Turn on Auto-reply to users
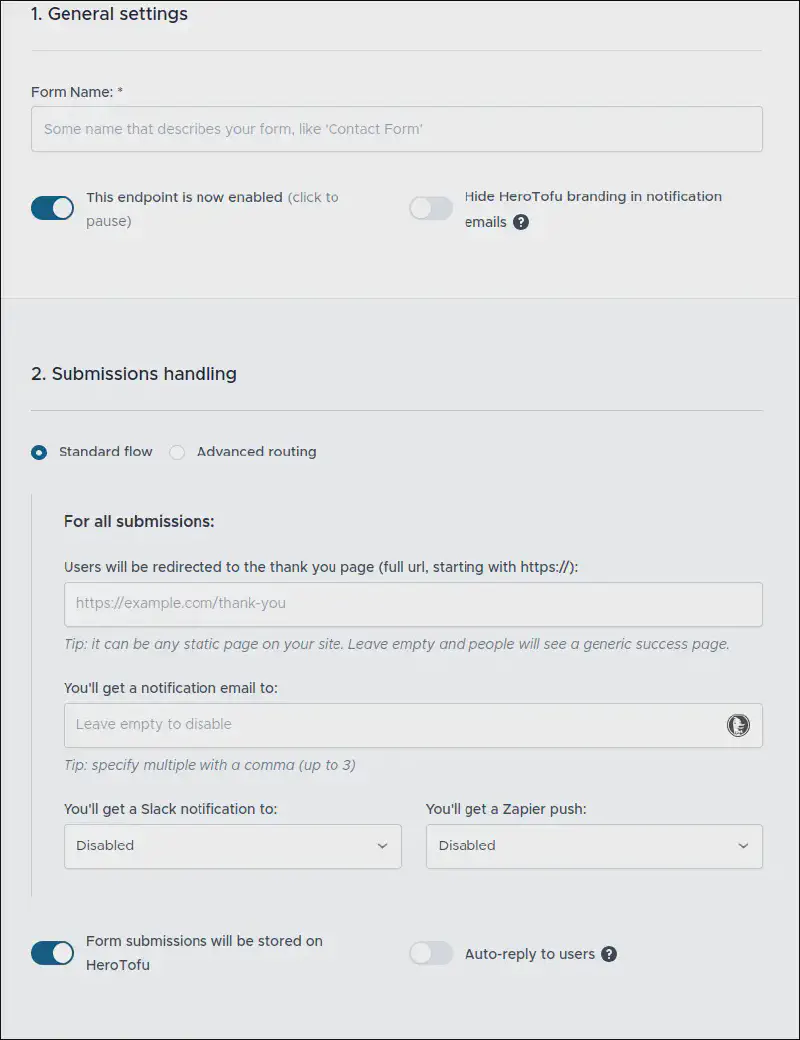 [x=431, y=953]
